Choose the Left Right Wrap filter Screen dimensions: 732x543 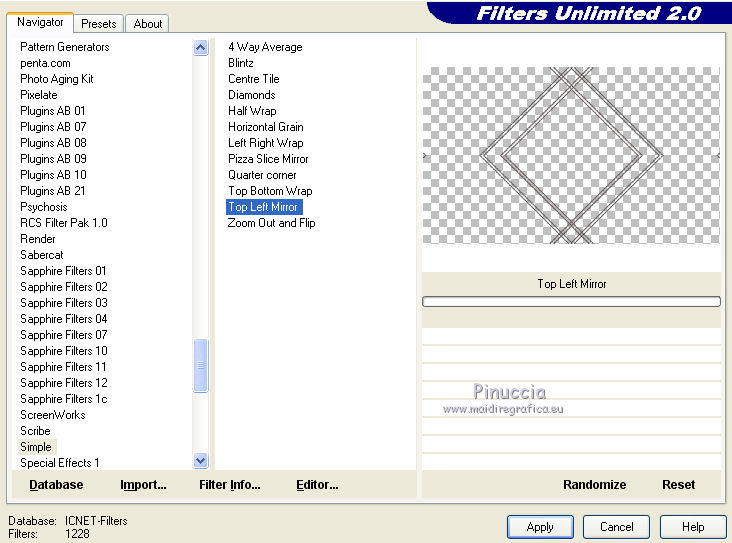[266, 142]
